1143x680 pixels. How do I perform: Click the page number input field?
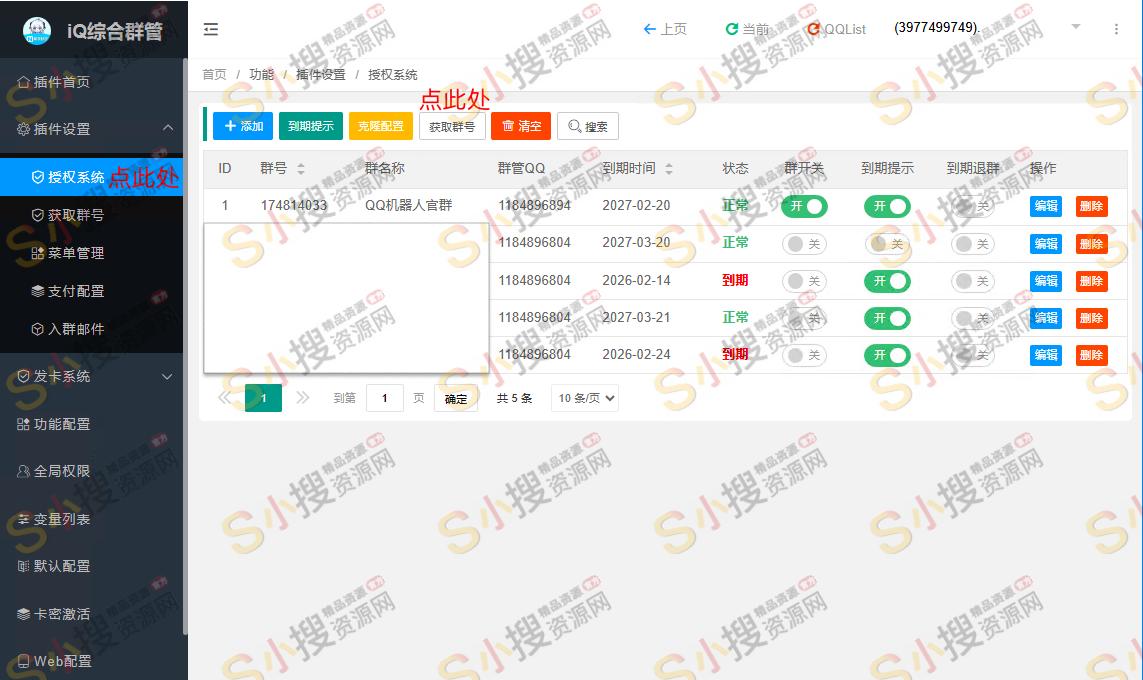384,398
